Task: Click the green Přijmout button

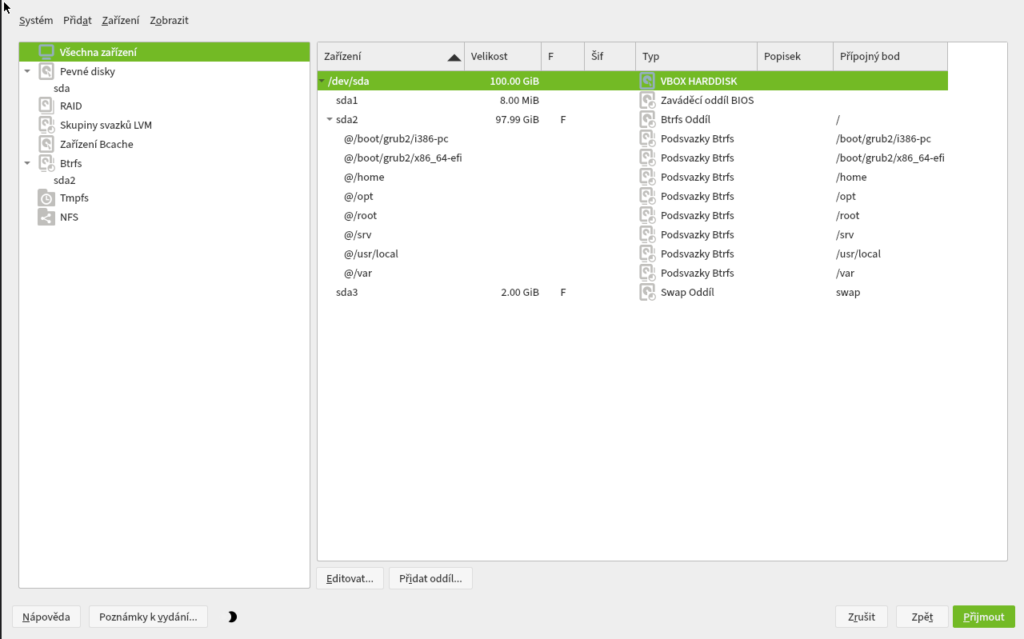Action: point(983,617)
